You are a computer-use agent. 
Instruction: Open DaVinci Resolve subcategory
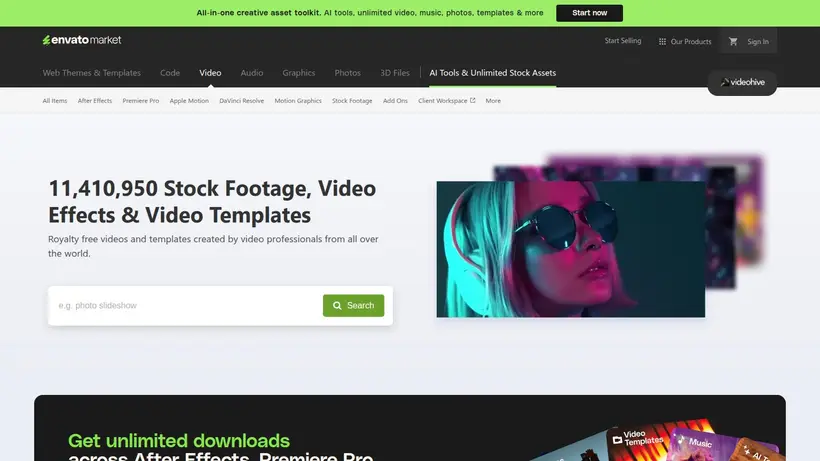point(242,100)
